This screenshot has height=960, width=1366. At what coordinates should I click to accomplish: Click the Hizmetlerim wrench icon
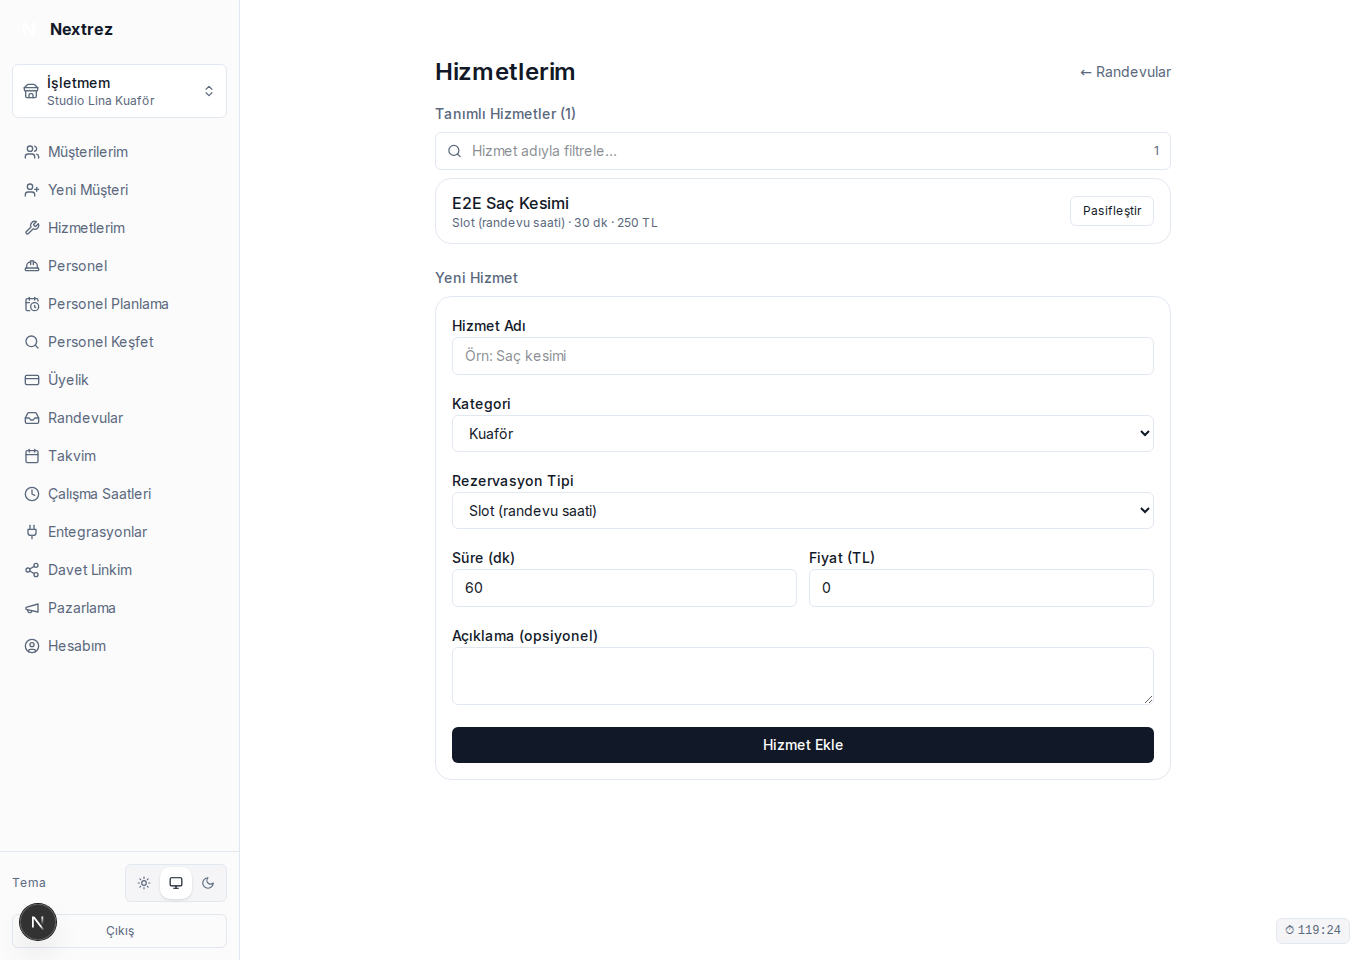(32, 228)
